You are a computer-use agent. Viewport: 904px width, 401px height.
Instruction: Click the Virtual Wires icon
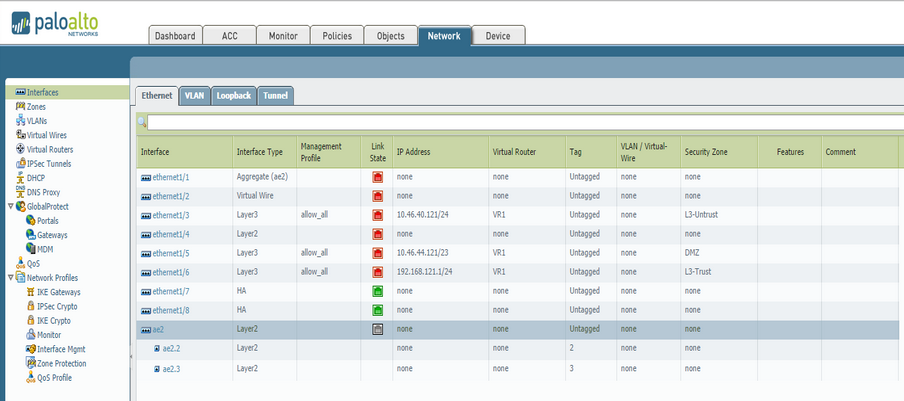[20, 135]
